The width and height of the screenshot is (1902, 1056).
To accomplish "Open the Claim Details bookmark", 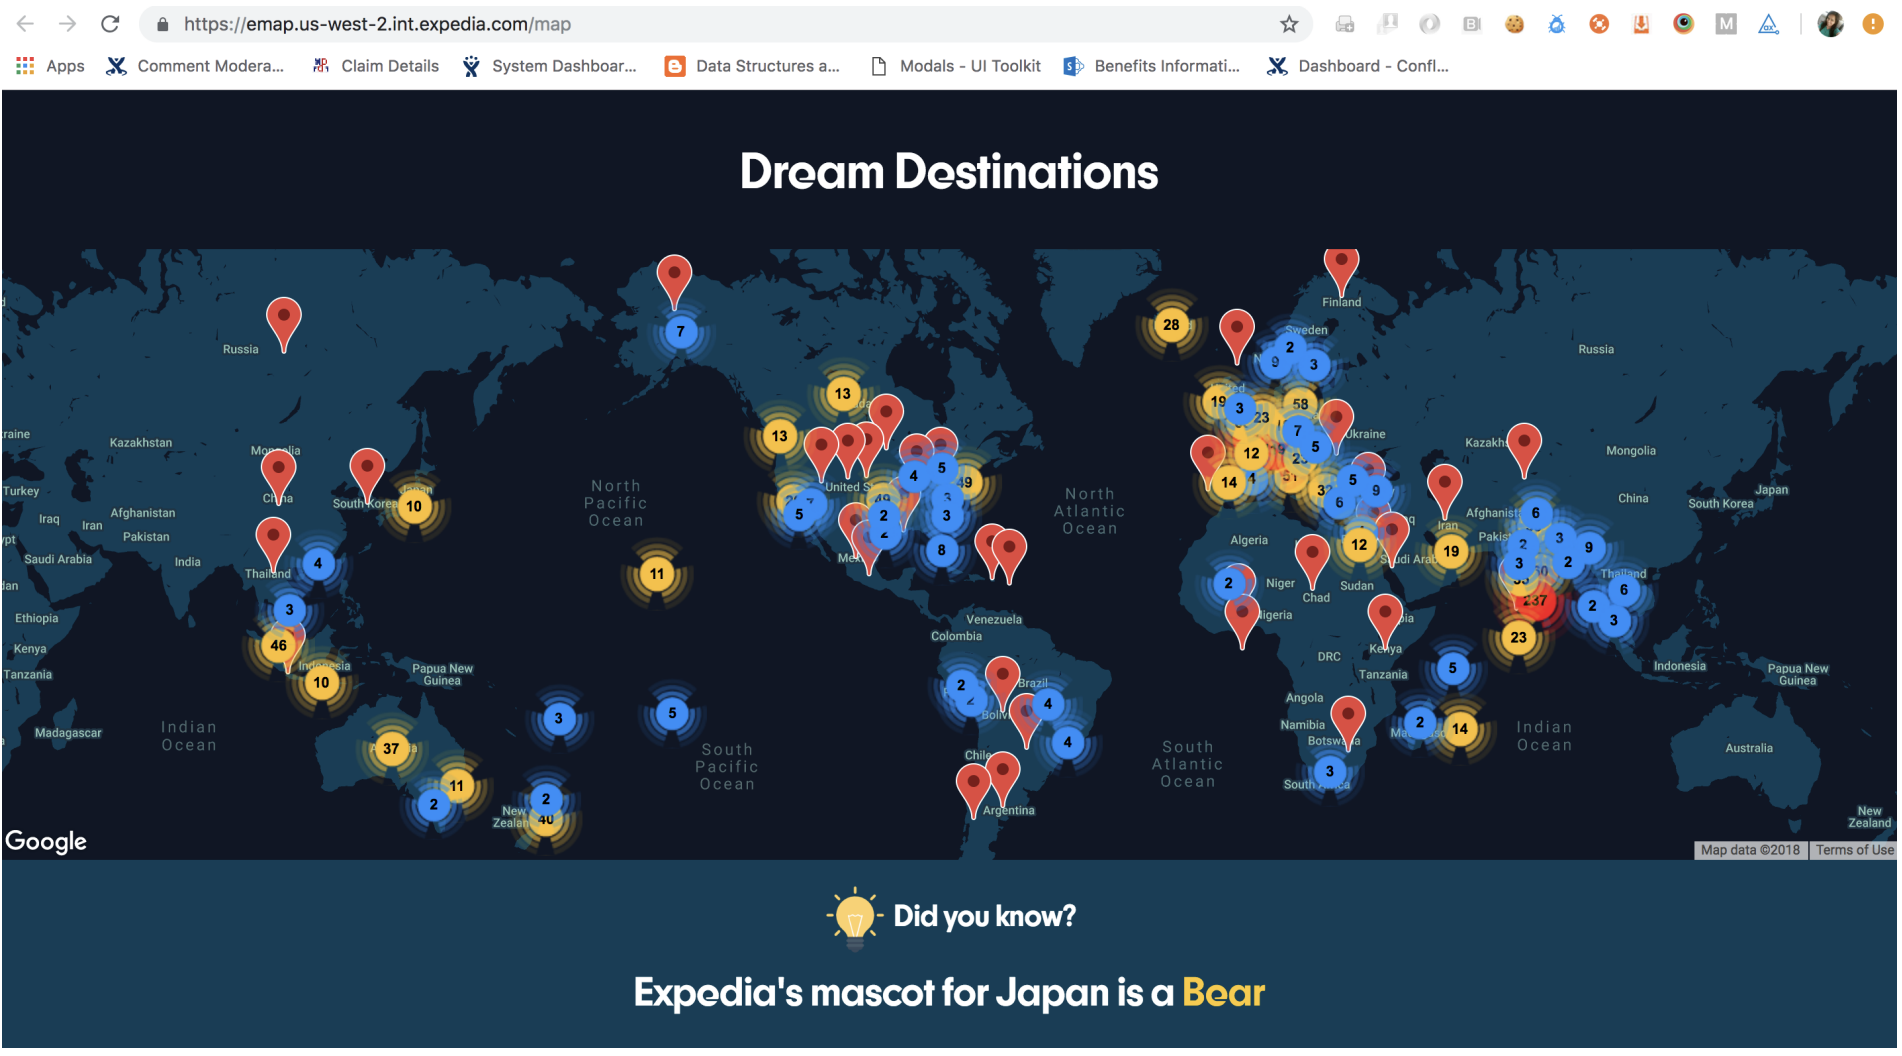I will pos(376,66).
